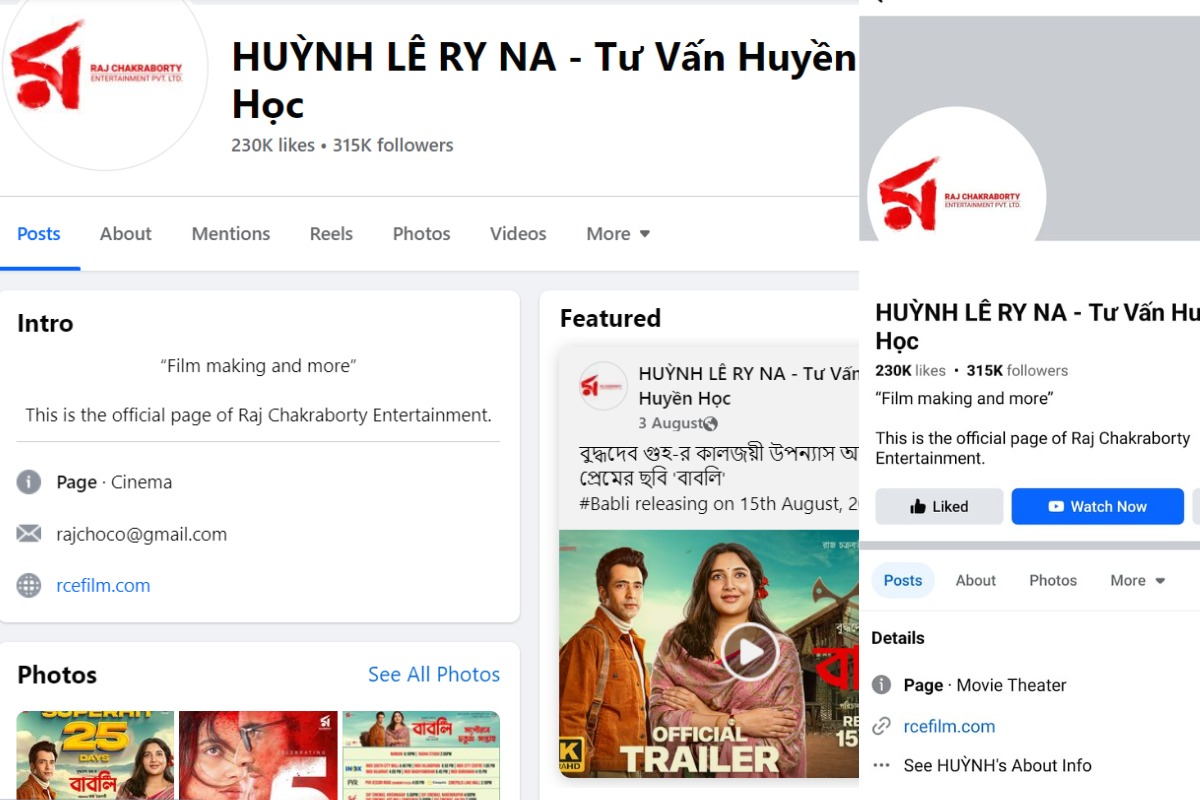Play the Babli official trailer video
This screenshot has height=800, width=1200.
[750, 652]
